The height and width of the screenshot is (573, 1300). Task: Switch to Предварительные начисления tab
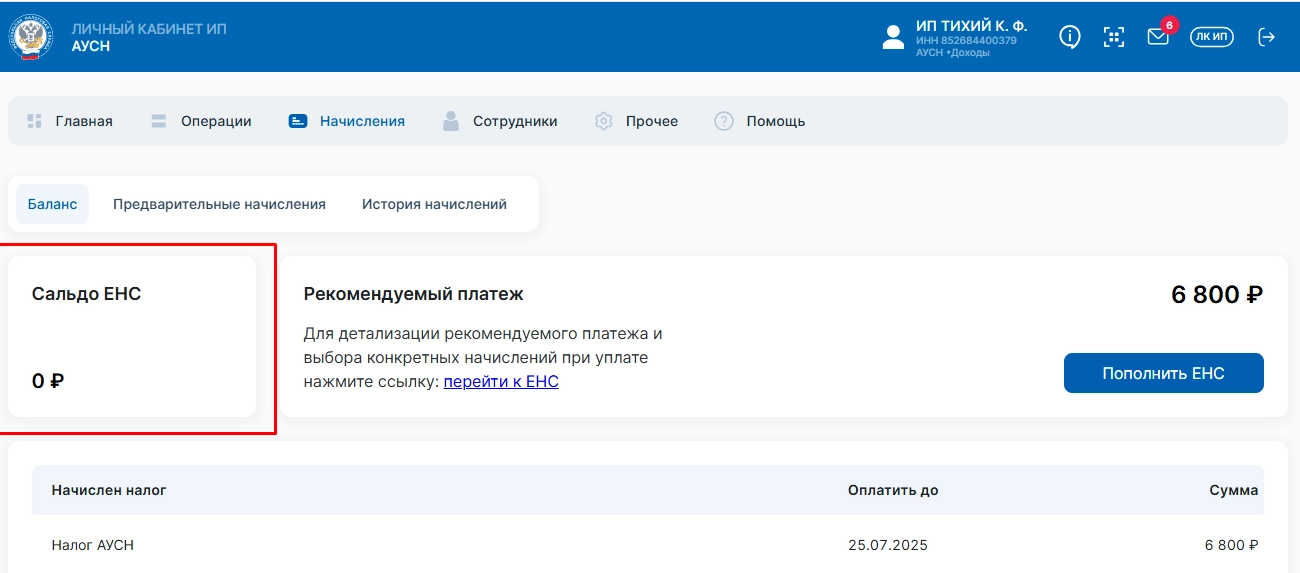[219, 204]
